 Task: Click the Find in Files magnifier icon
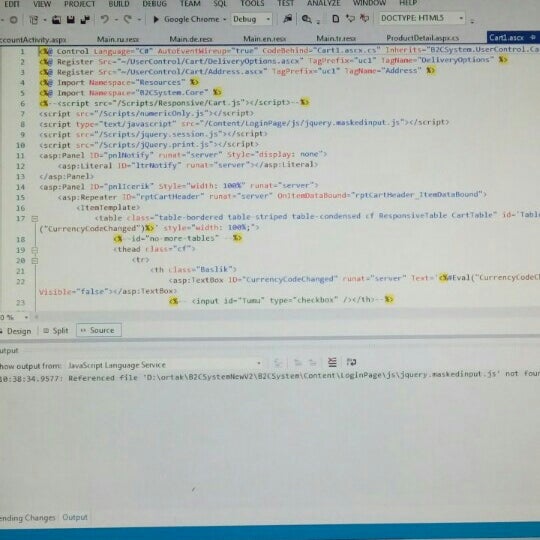(x=306, y=19)
